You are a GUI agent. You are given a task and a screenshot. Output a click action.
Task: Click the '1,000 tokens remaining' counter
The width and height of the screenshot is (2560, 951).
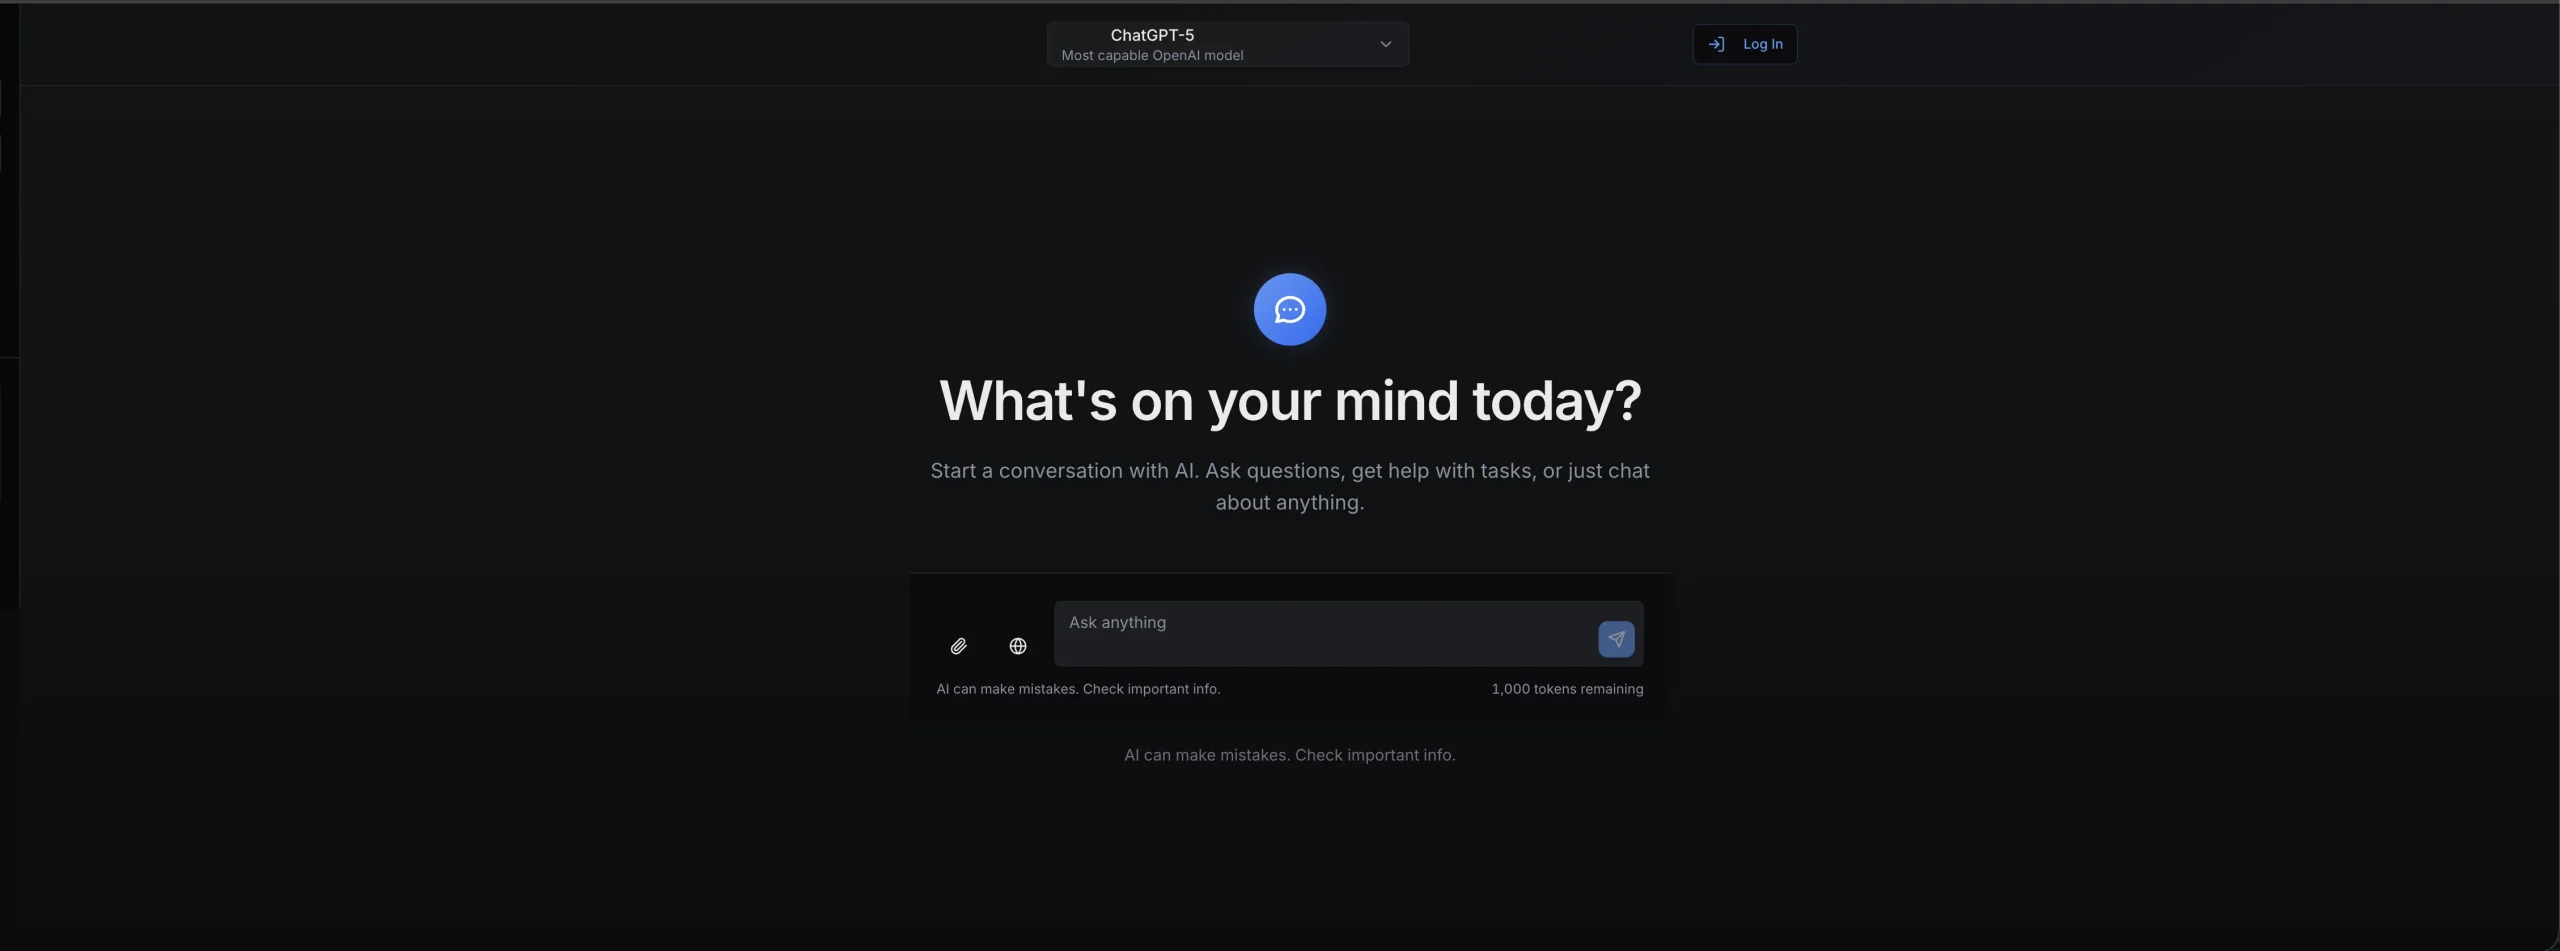(1567, 689)
